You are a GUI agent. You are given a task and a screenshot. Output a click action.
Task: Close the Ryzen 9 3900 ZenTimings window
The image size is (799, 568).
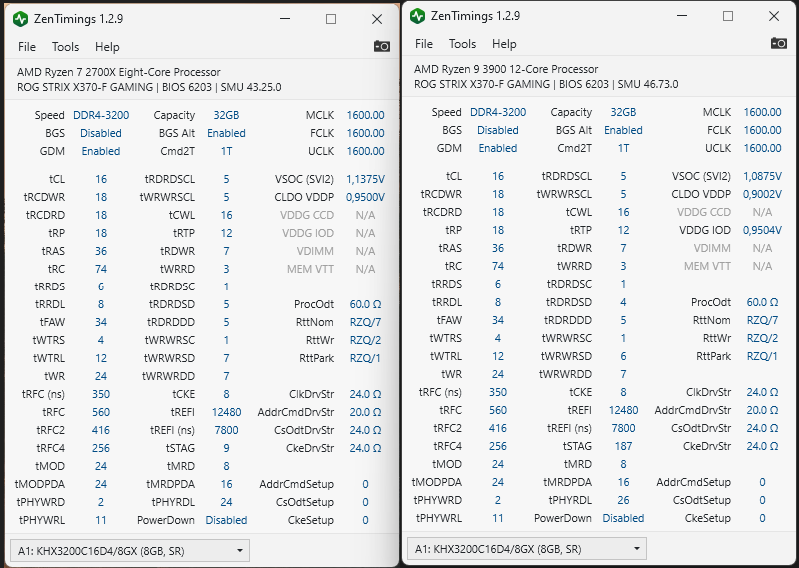point(774,15)
